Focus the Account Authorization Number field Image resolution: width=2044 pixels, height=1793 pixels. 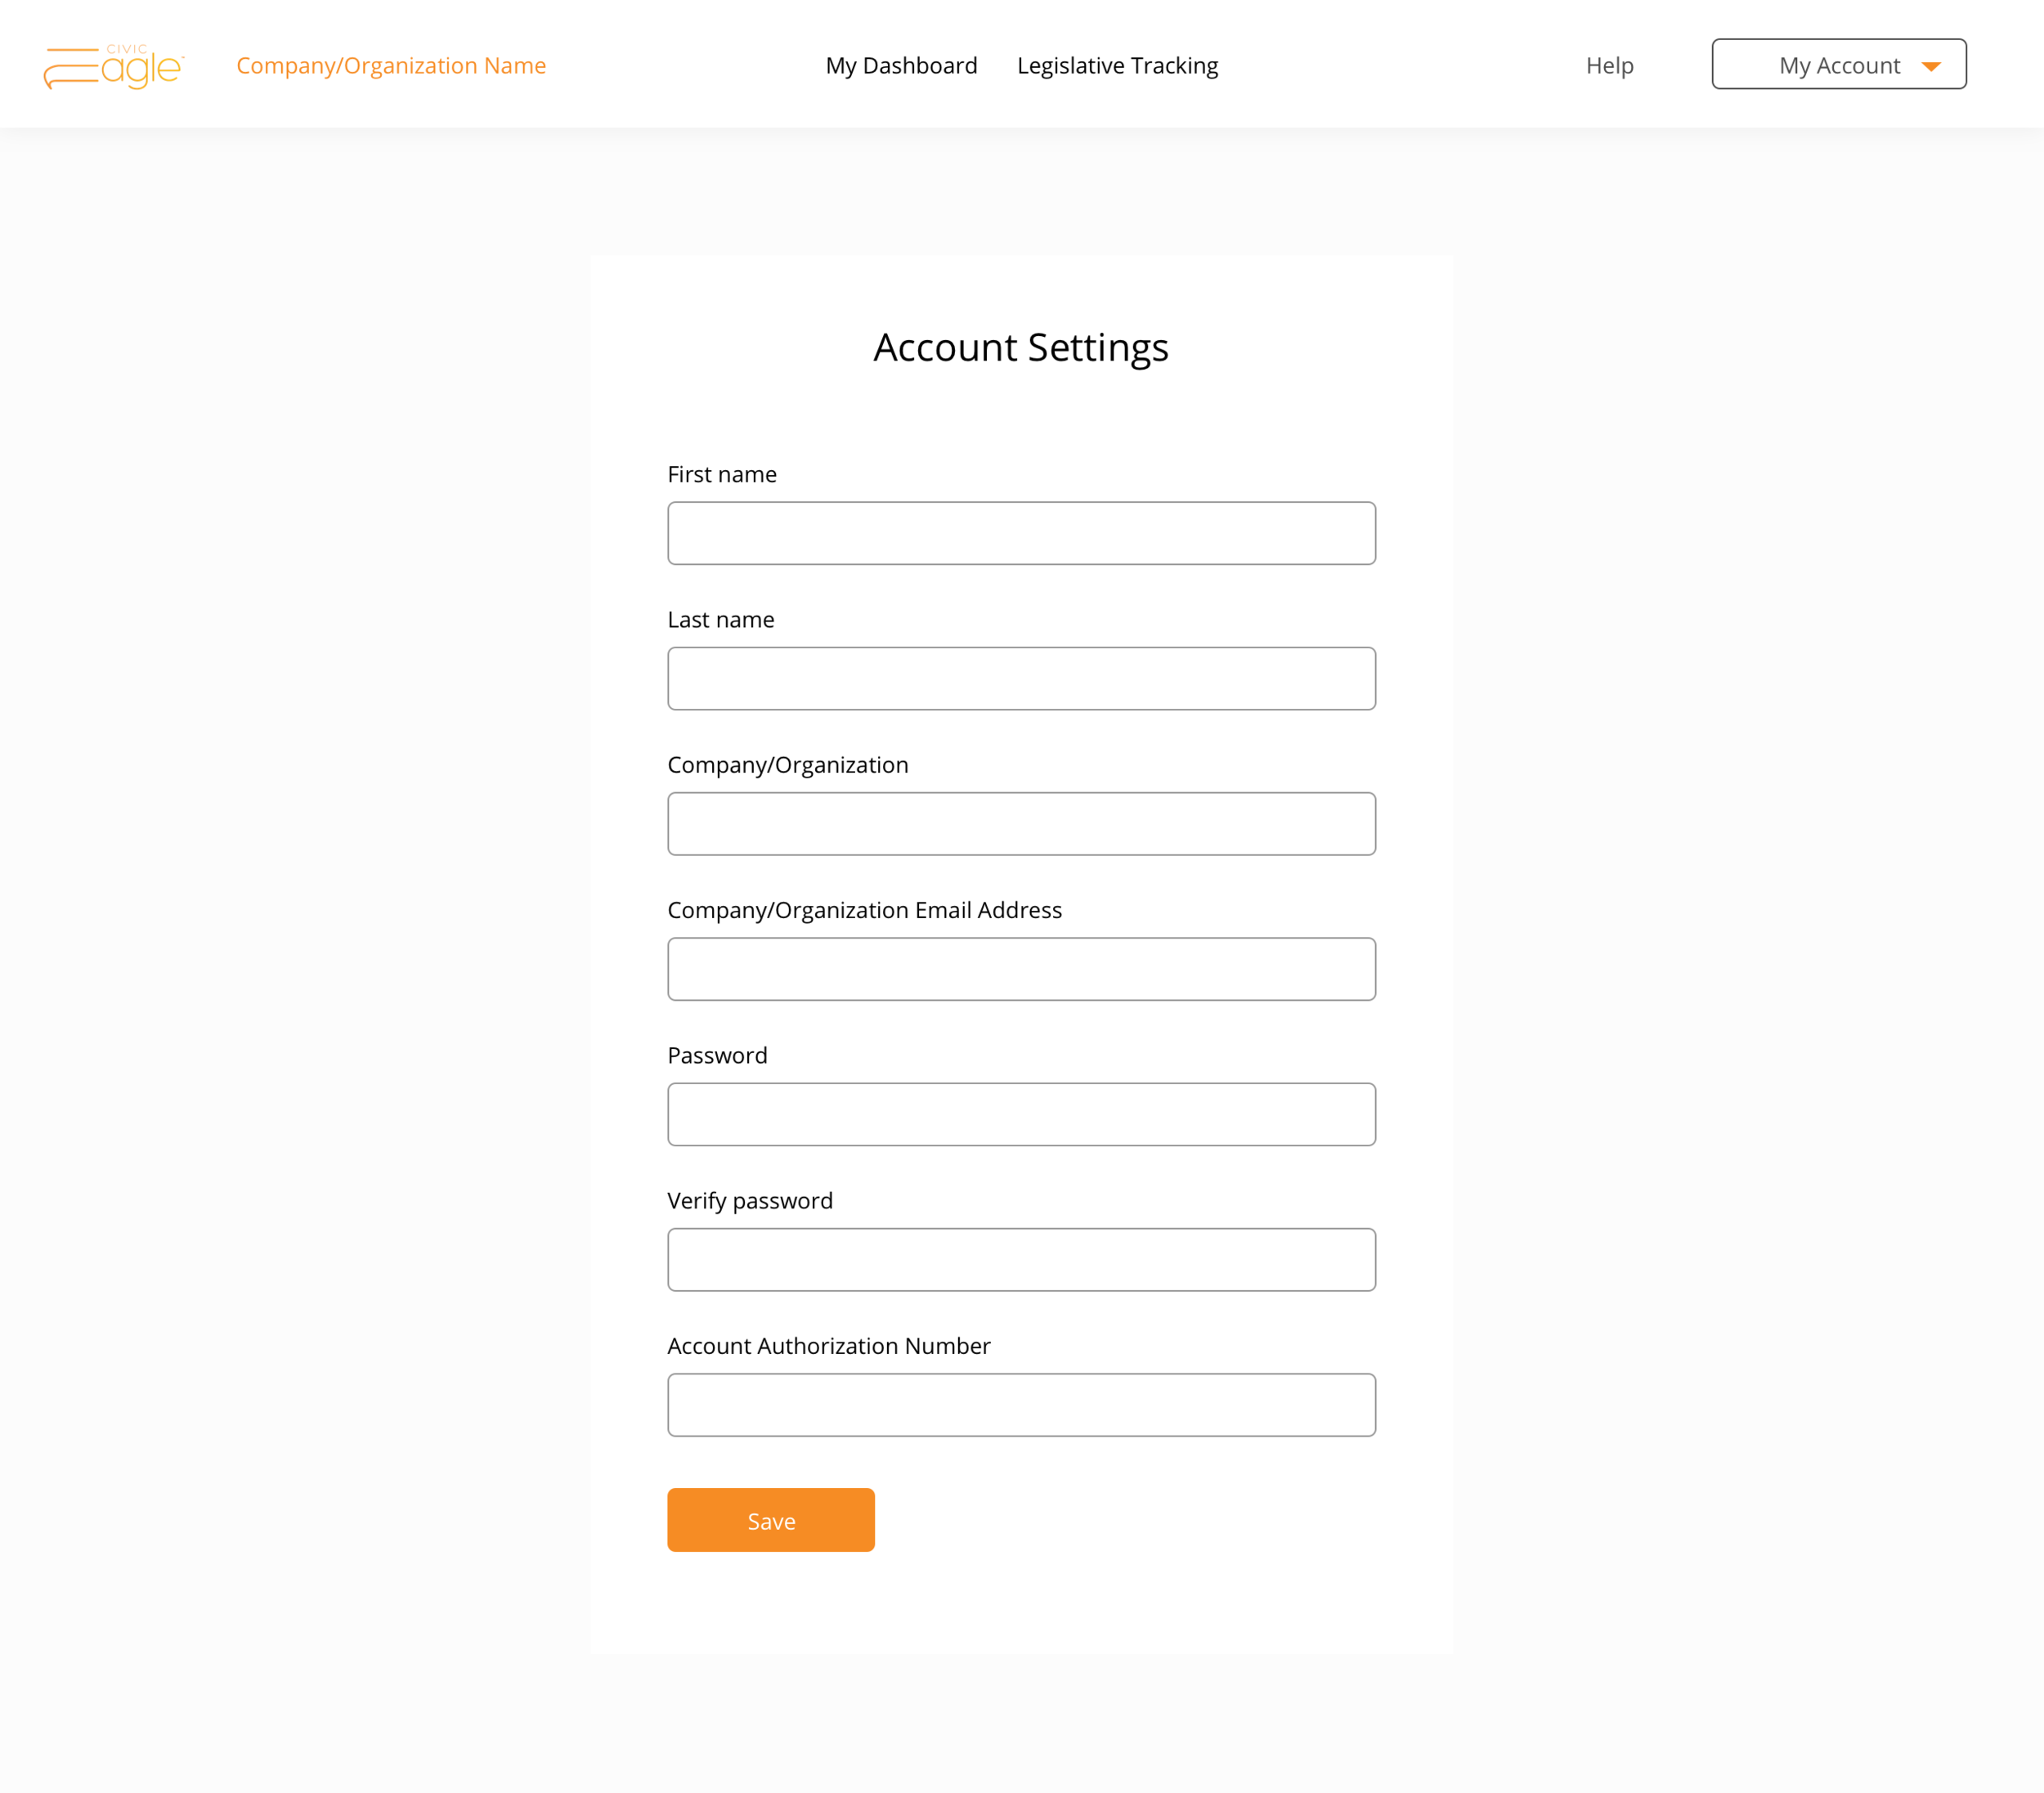(x=1021, y=1404)
